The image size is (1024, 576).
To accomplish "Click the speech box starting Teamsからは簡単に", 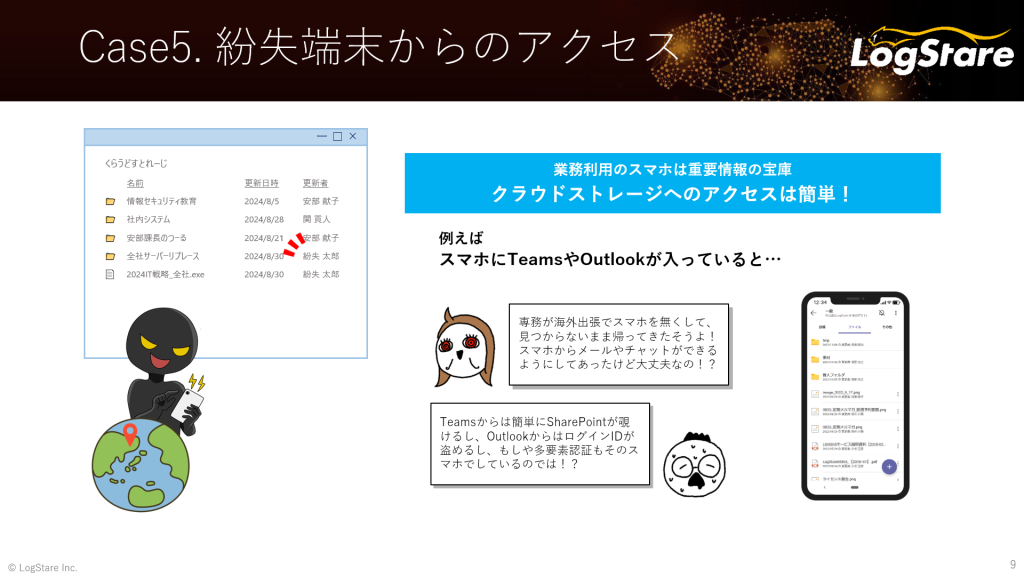I will point(540,443).
